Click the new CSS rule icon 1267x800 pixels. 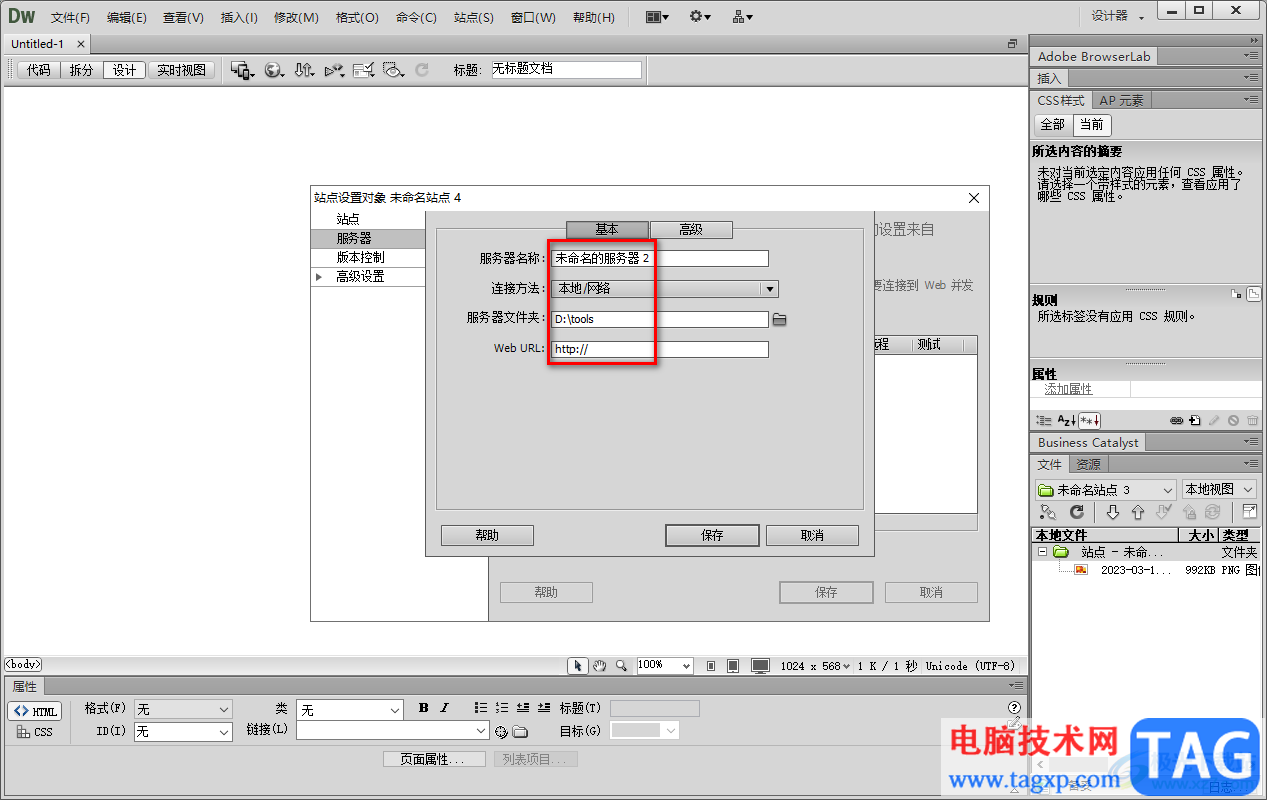pyautogui.click(x=1196, y=421)
